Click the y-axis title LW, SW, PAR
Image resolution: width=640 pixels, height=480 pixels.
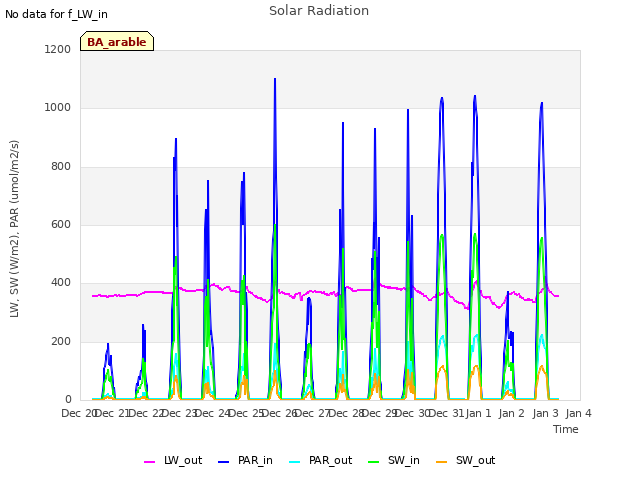tap(14, 229)
